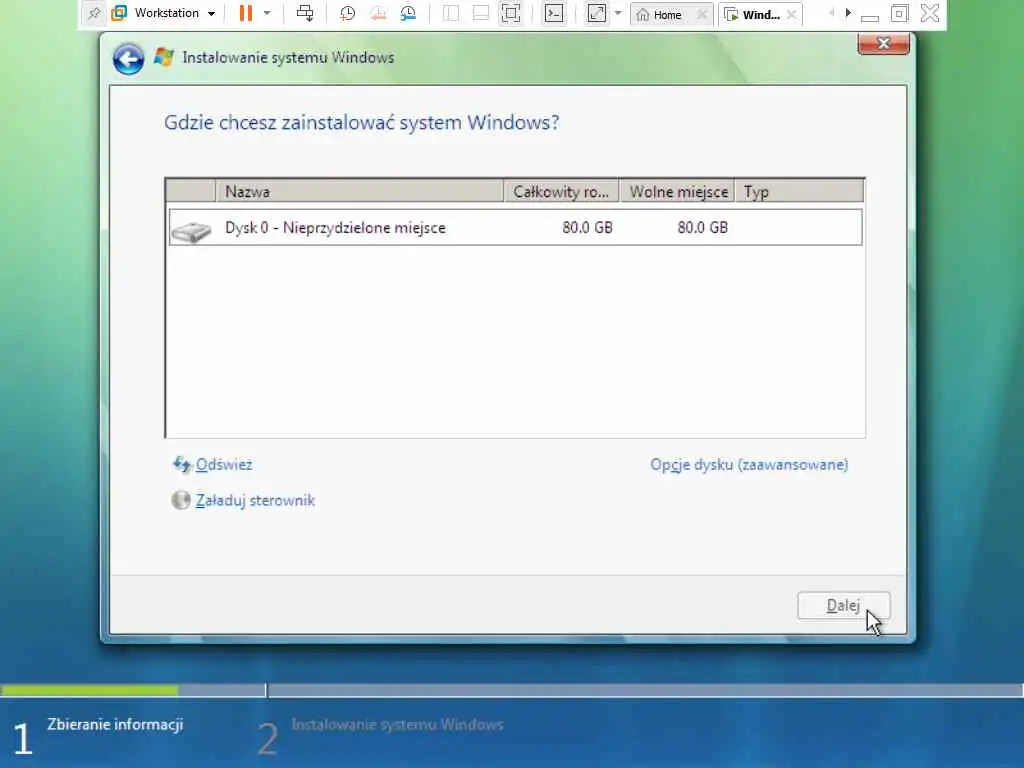
Task: Toggle the library sidebar view
Action: pyautogui.click(x=451, y=13)
